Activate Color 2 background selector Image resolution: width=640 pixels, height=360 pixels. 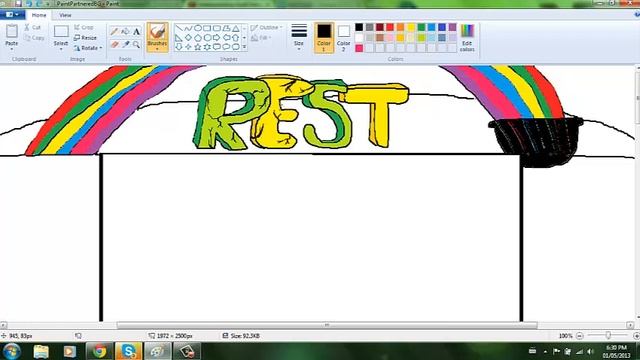[x=344, y=38]
